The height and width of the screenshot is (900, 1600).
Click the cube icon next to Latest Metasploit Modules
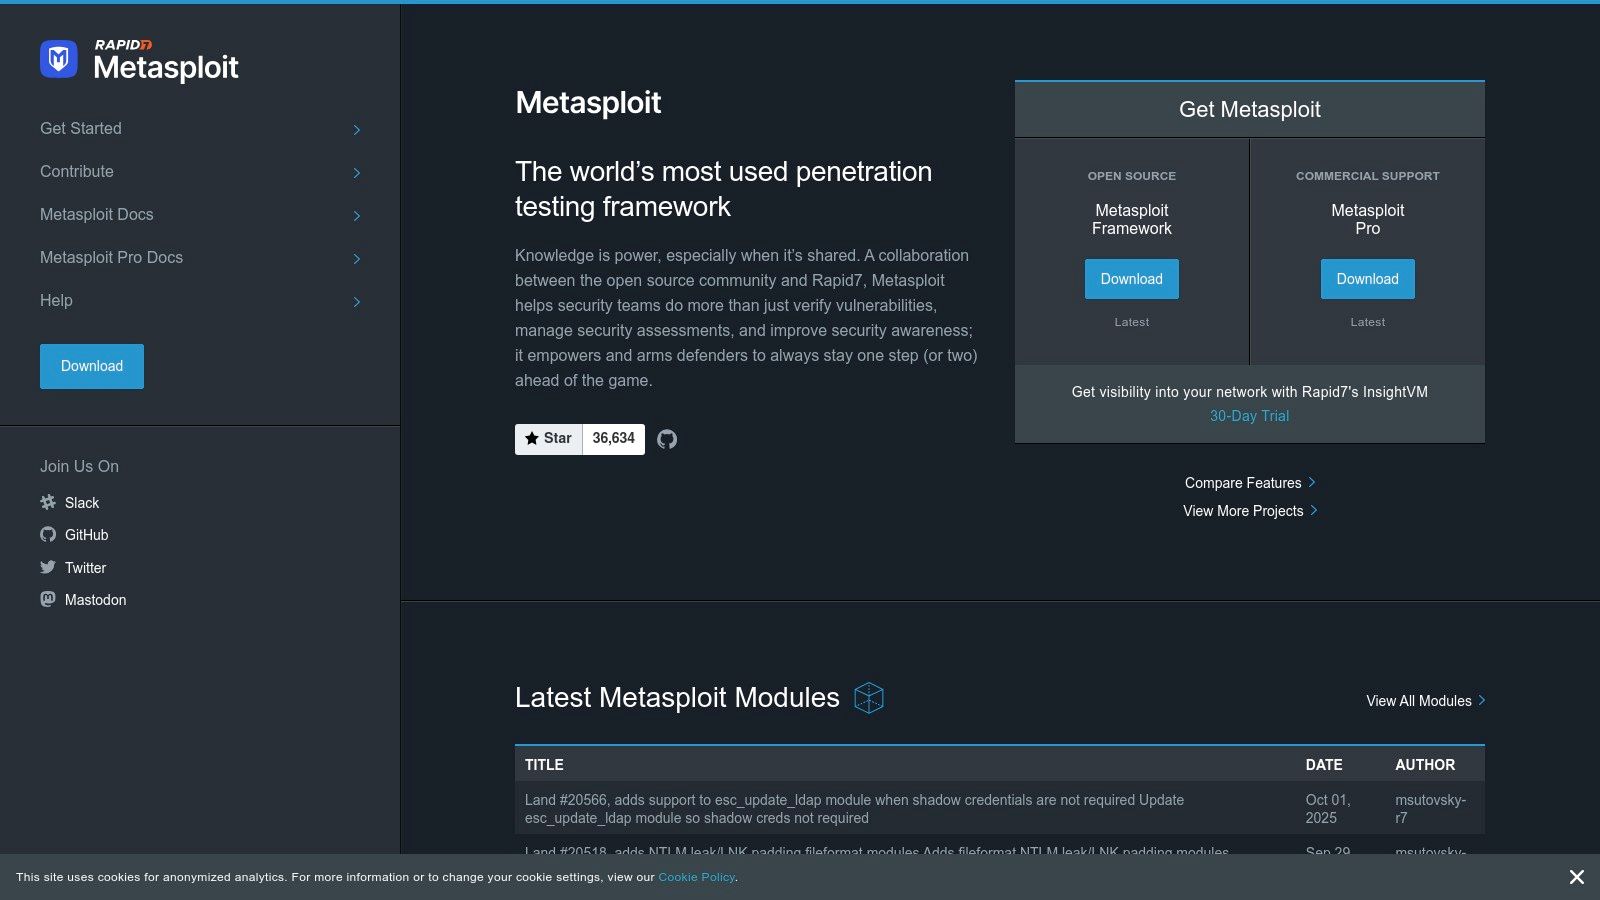coord(869,698)
